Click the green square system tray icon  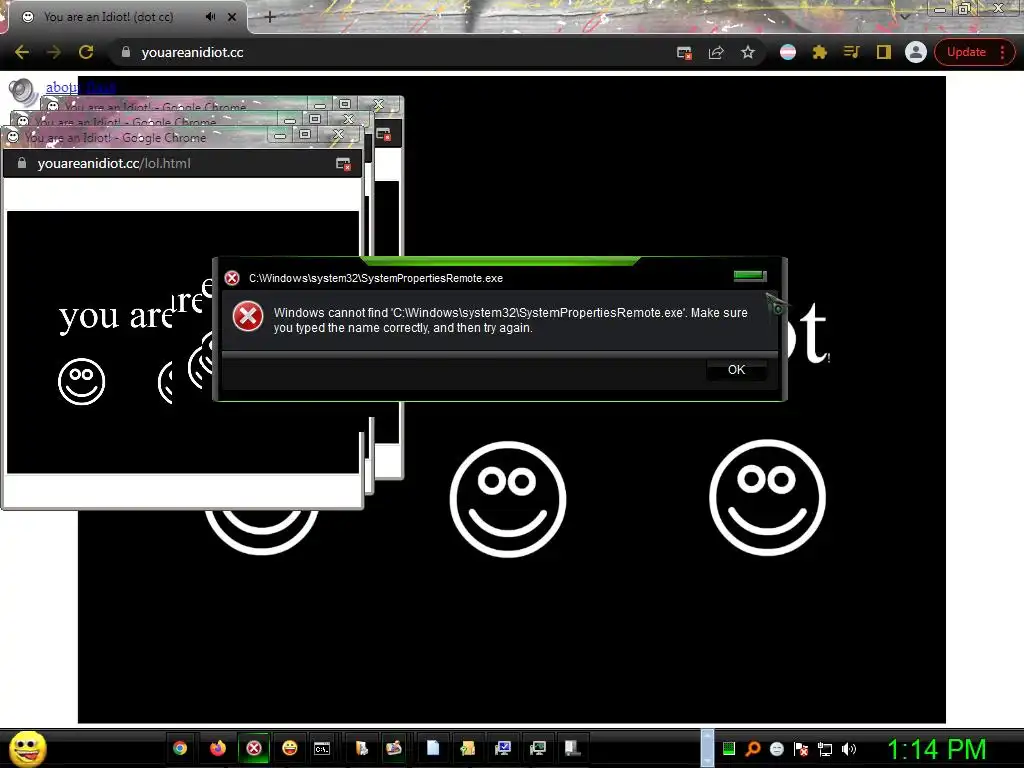(x=729, y=749)
